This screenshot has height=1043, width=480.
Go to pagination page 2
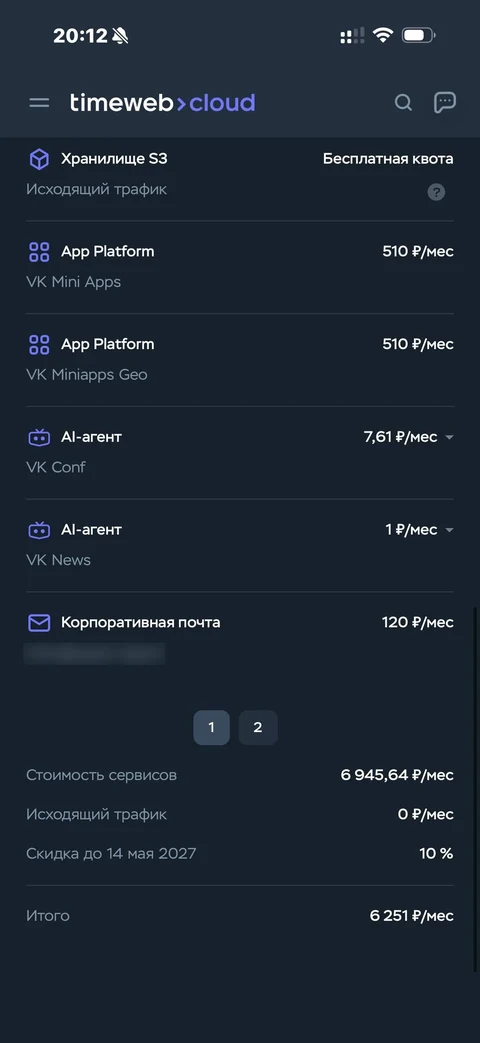[x=258, y=728]
